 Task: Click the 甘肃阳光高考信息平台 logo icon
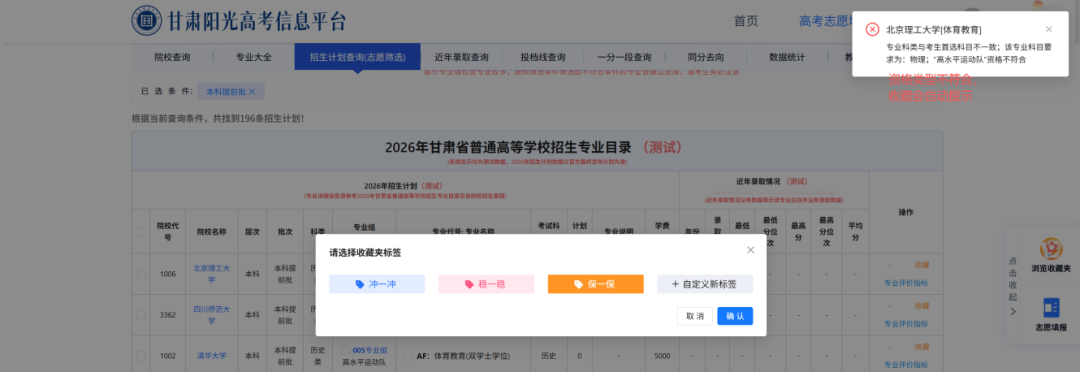click(147, 21)
